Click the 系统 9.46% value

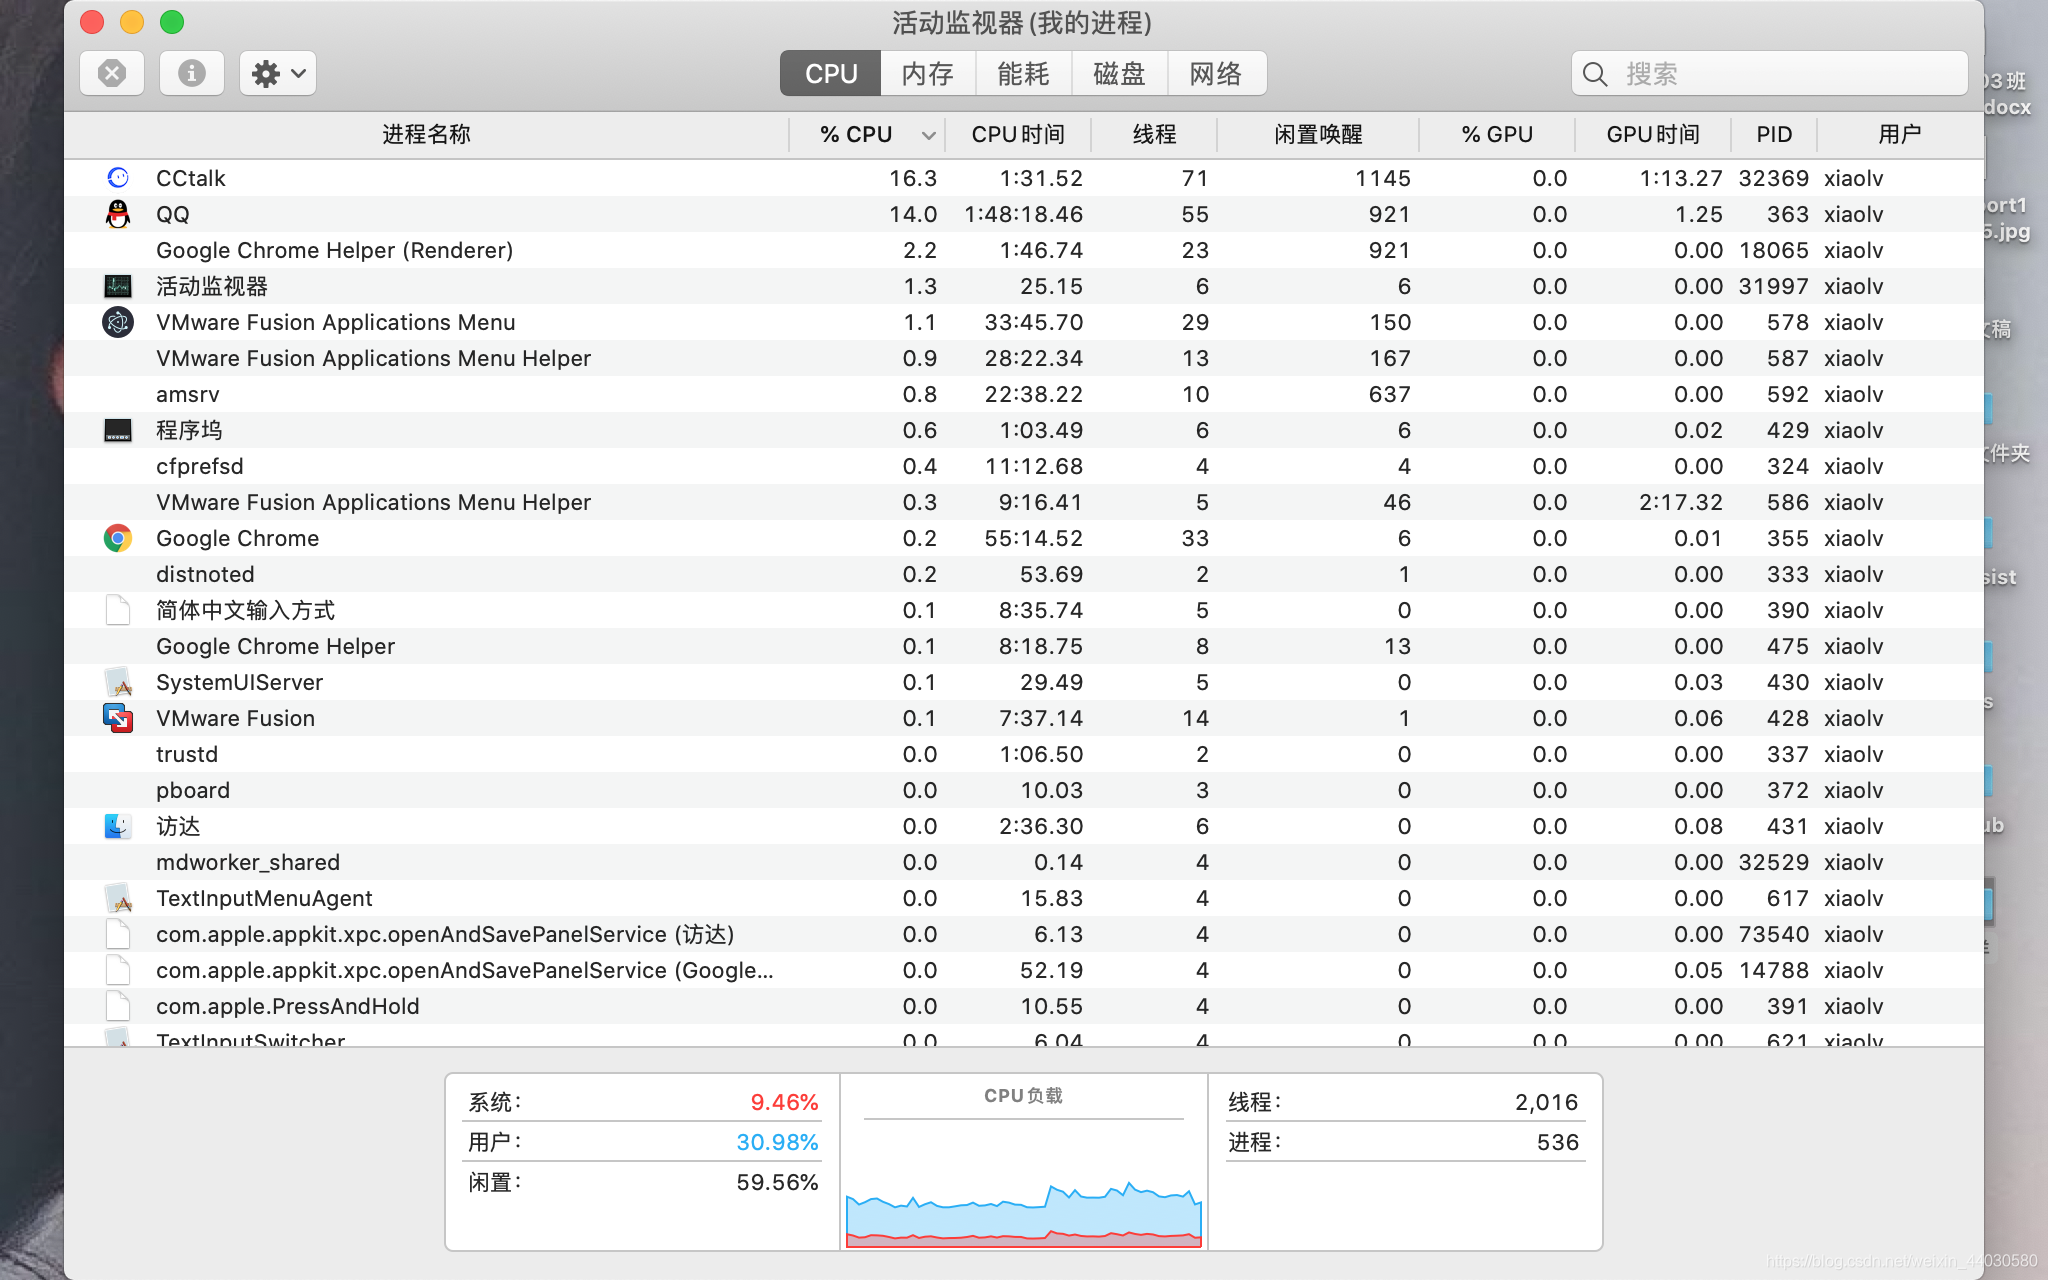coord(784,1102)
